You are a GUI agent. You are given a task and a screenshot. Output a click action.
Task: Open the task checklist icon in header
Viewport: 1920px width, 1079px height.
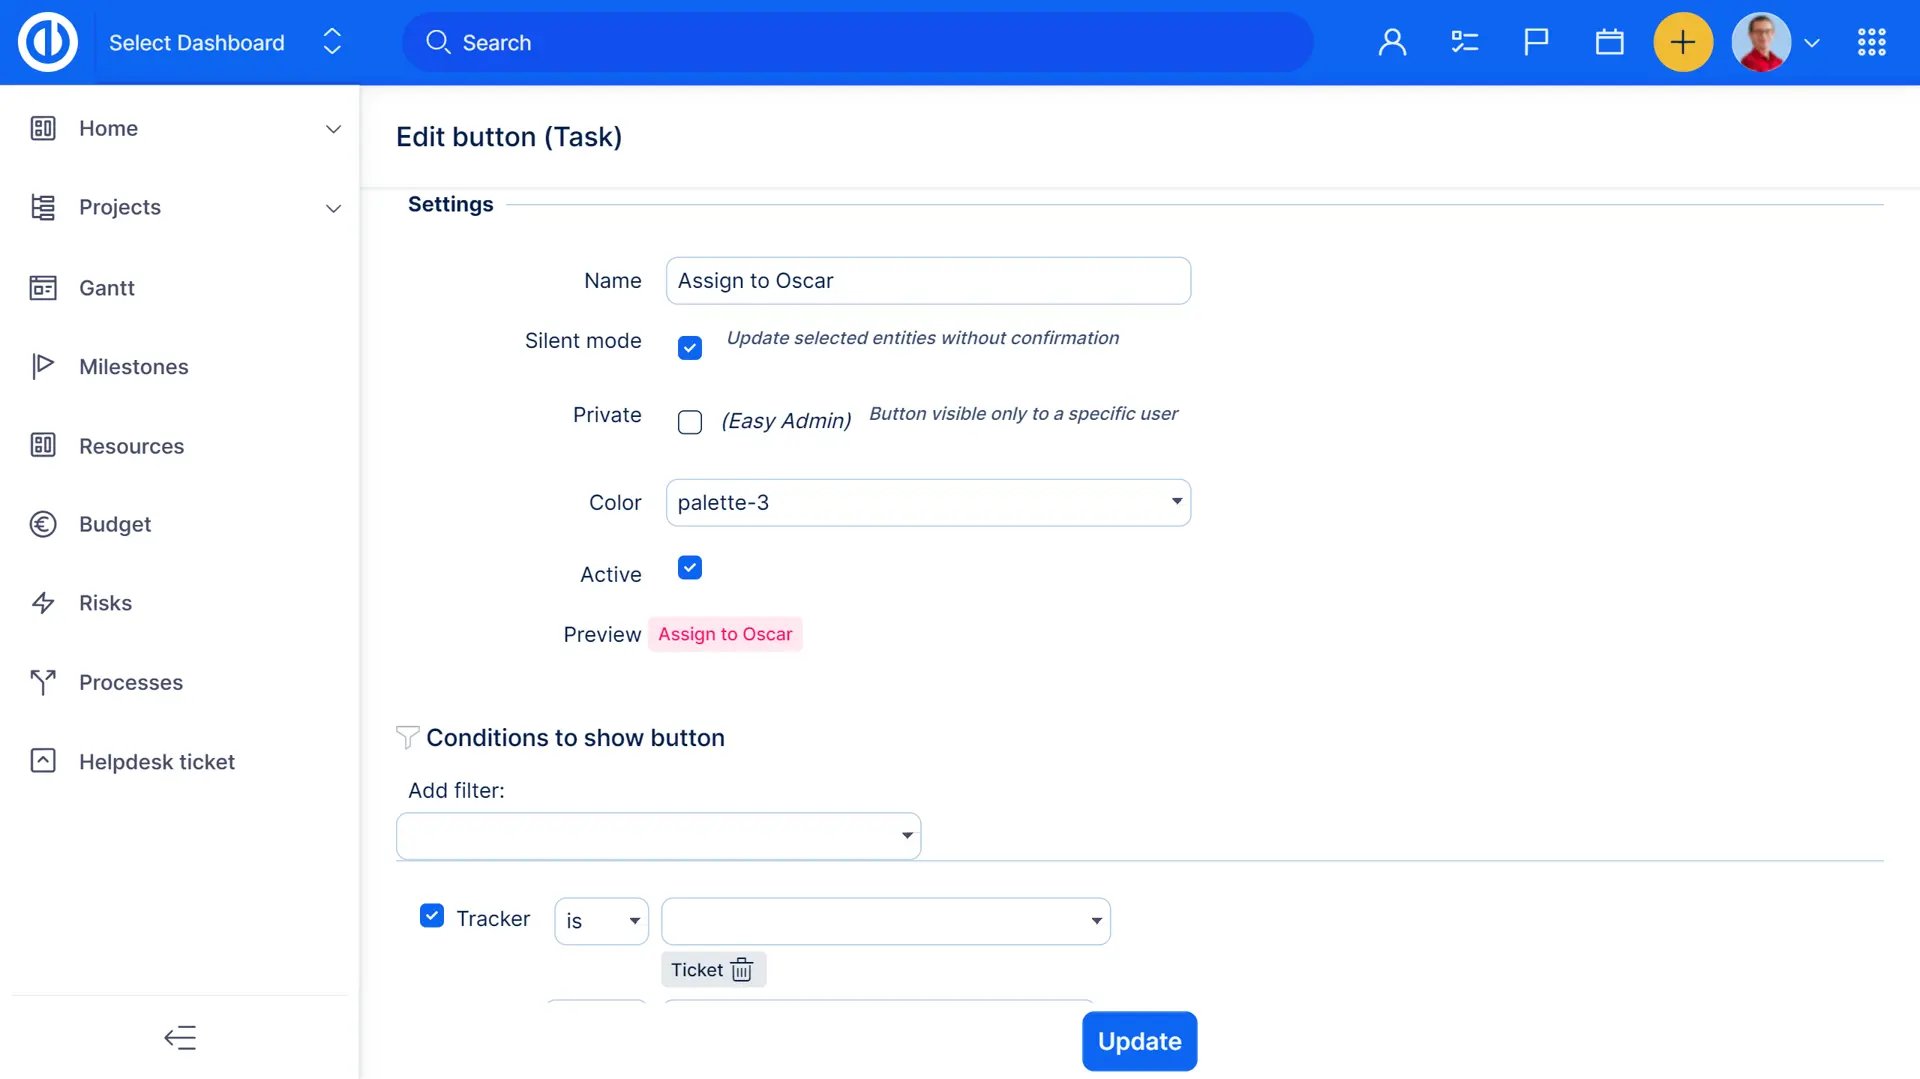(1464, 42)
